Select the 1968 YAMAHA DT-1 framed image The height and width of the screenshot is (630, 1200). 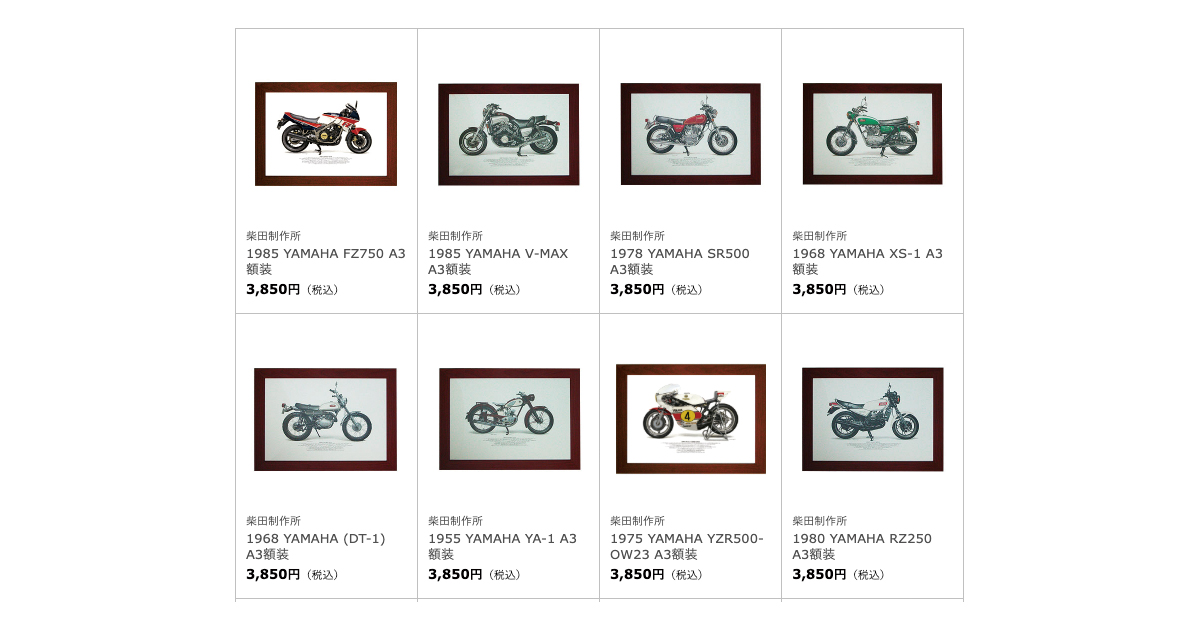click(326, 419)
